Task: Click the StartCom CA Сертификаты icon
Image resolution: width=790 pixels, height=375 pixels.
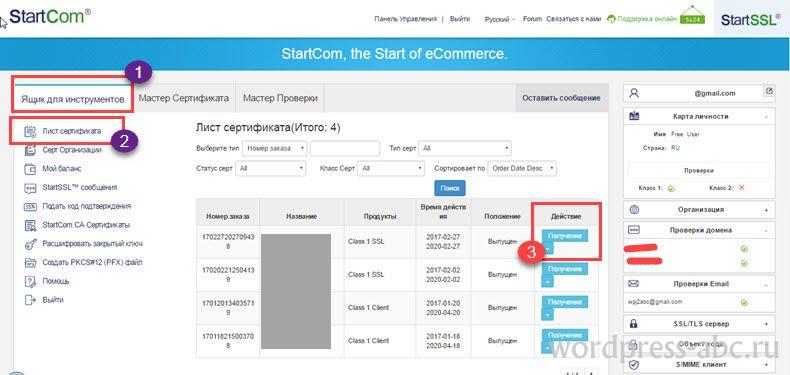Action: pos(30,225)
